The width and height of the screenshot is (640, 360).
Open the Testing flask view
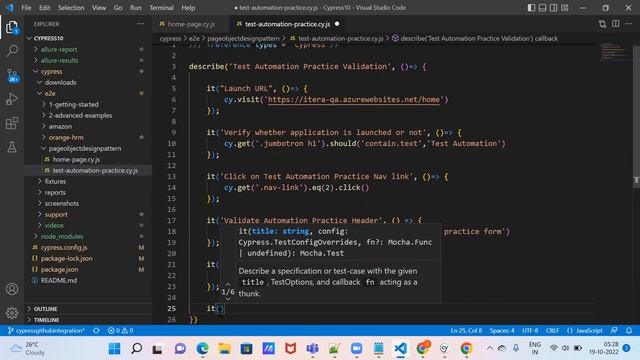pos(12,147)
